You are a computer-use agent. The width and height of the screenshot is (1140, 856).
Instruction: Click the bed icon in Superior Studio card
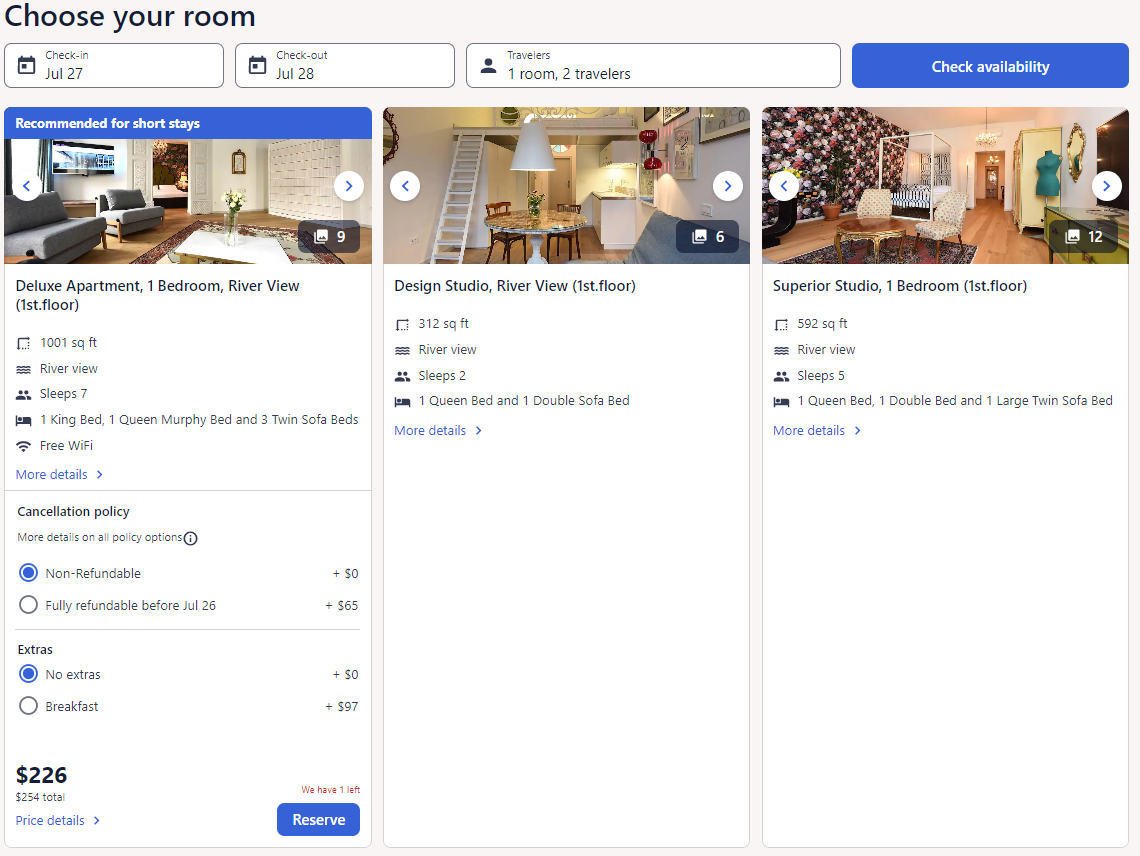pyautogui.click(x=782, y=401)
